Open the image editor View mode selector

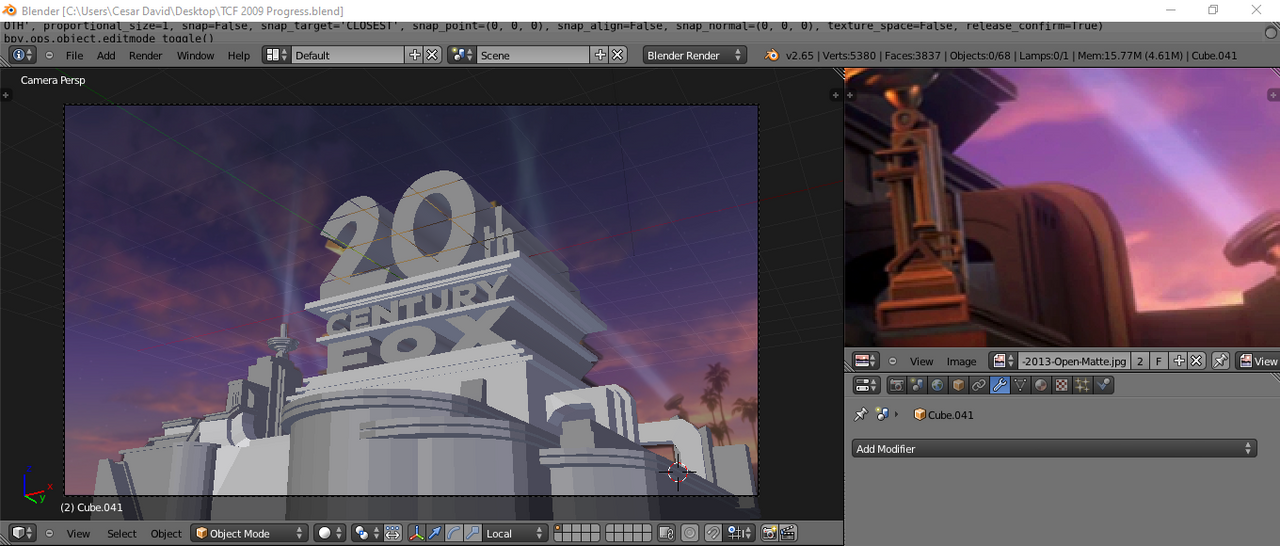click(1258, 361)
